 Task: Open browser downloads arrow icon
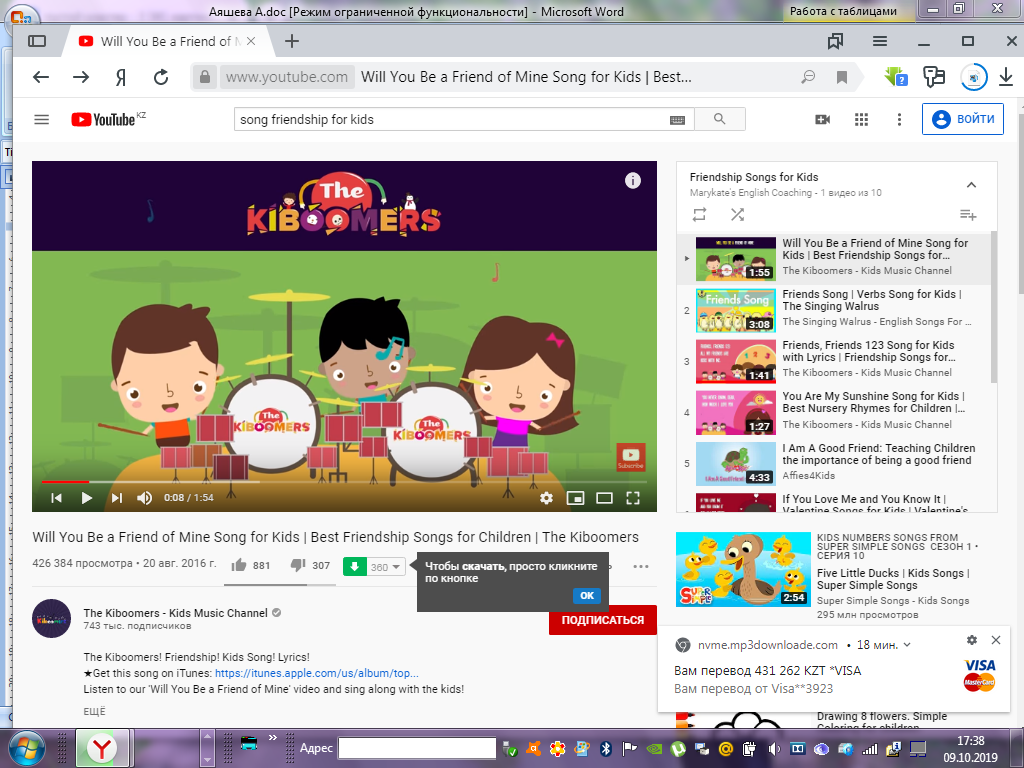click(x=1006, y=77)
